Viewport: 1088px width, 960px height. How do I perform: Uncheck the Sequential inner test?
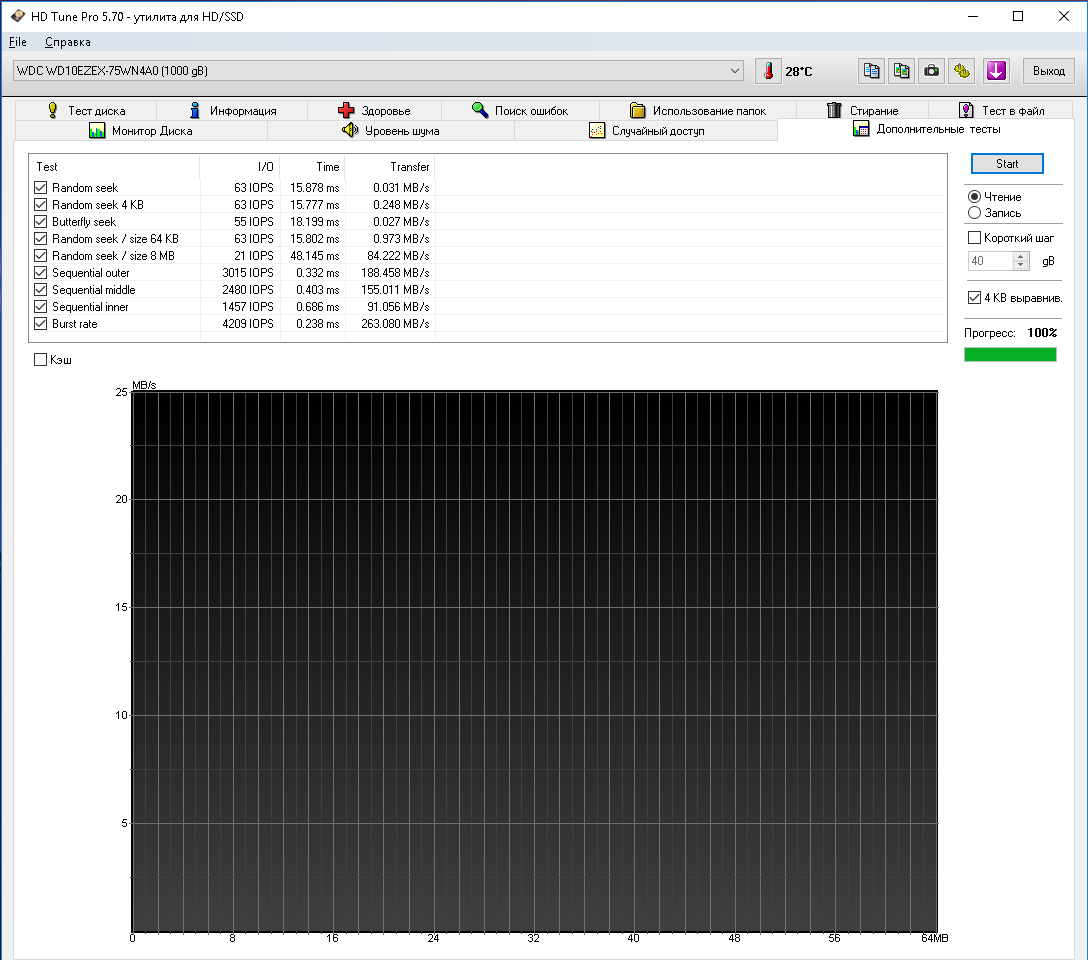pyautogui.click(x=40, y=307)
